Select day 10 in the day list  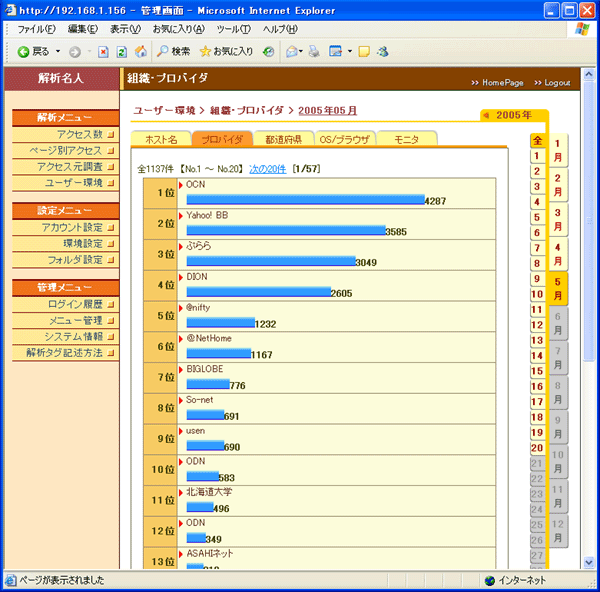537,294
